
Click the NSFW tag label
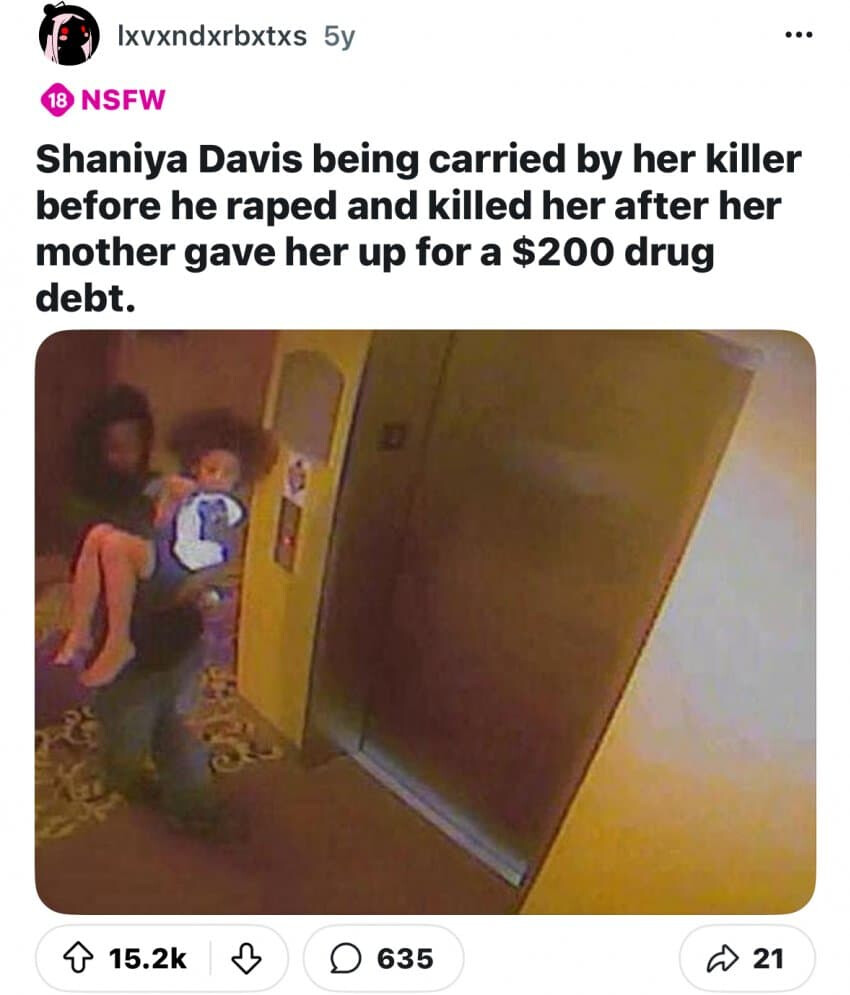pyautogui.click(x=123, y=100)
